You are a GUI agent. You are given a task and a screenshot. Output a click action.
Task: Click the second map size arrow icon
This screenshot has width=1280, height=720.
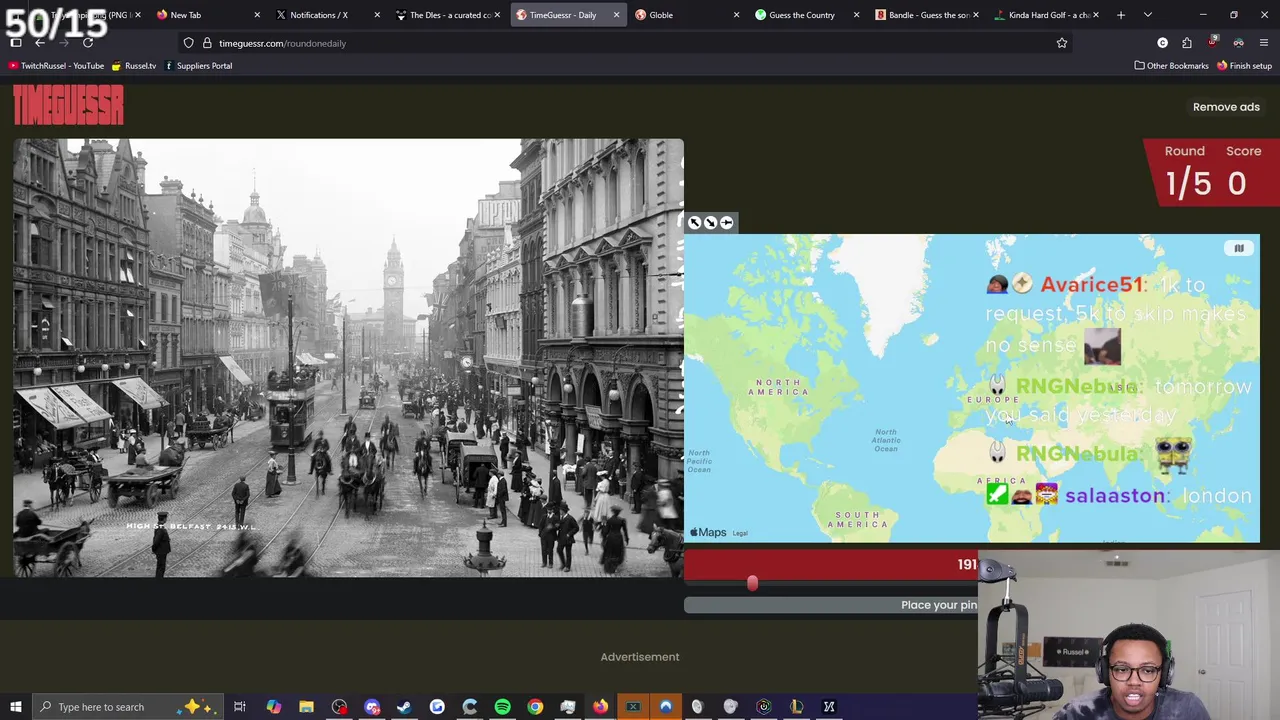710,223
